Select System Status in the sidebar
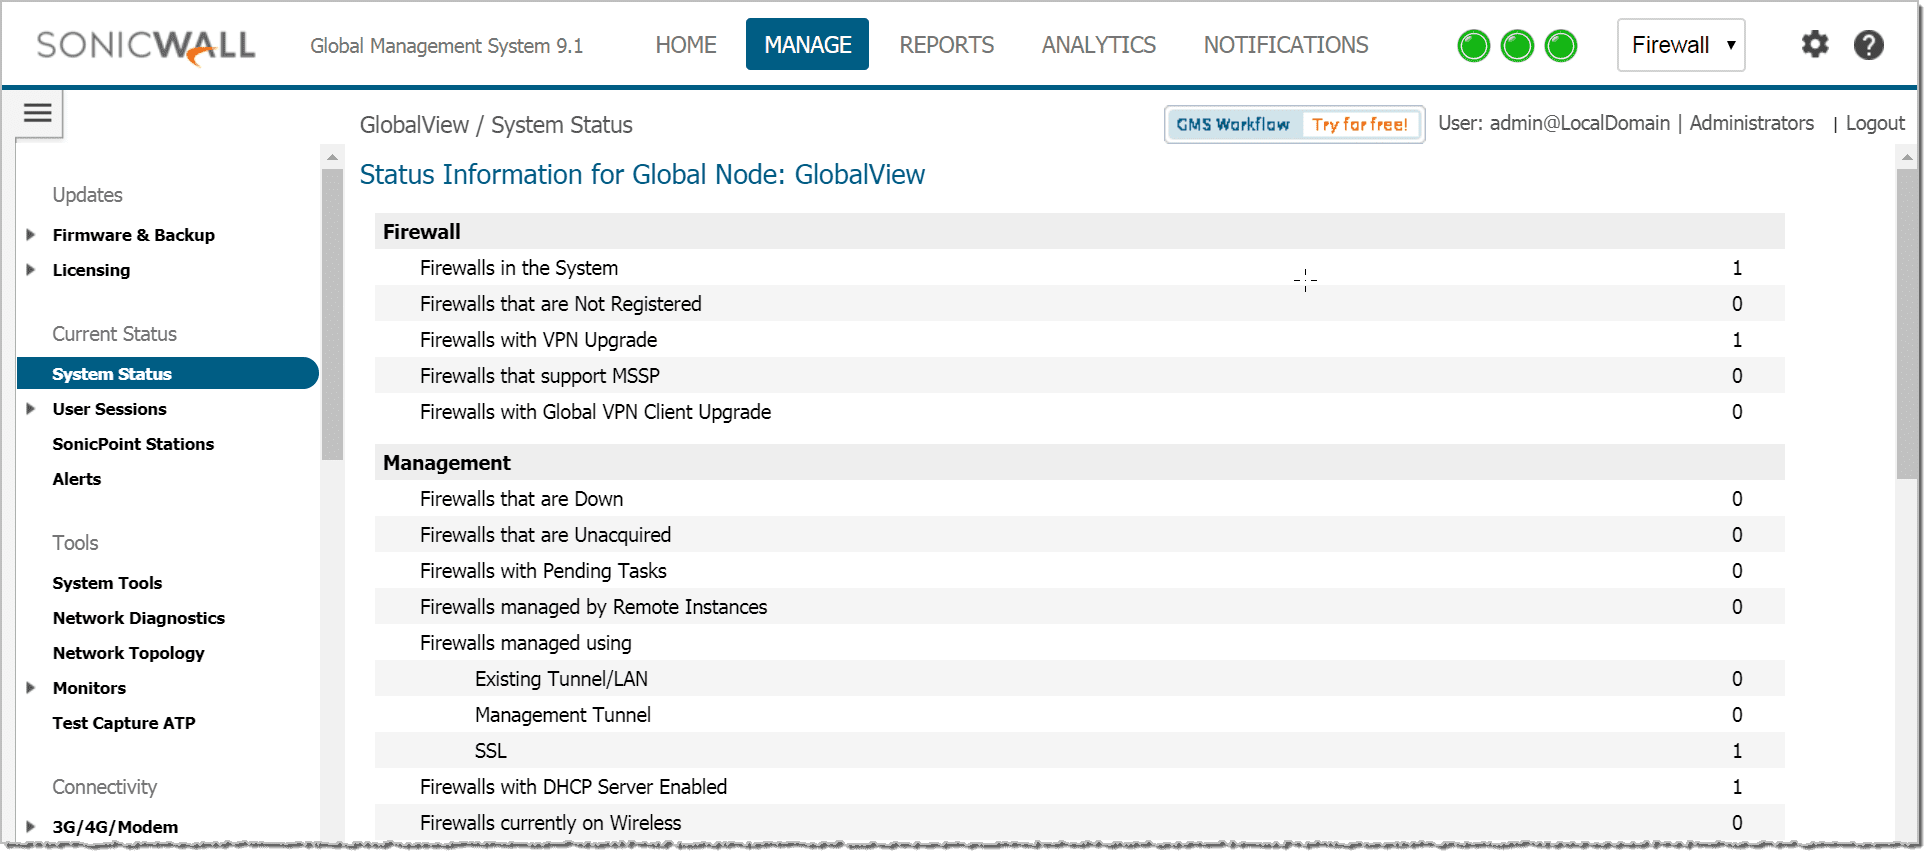The height and width of the screenshot is (858, 1930). pos(168,374)
